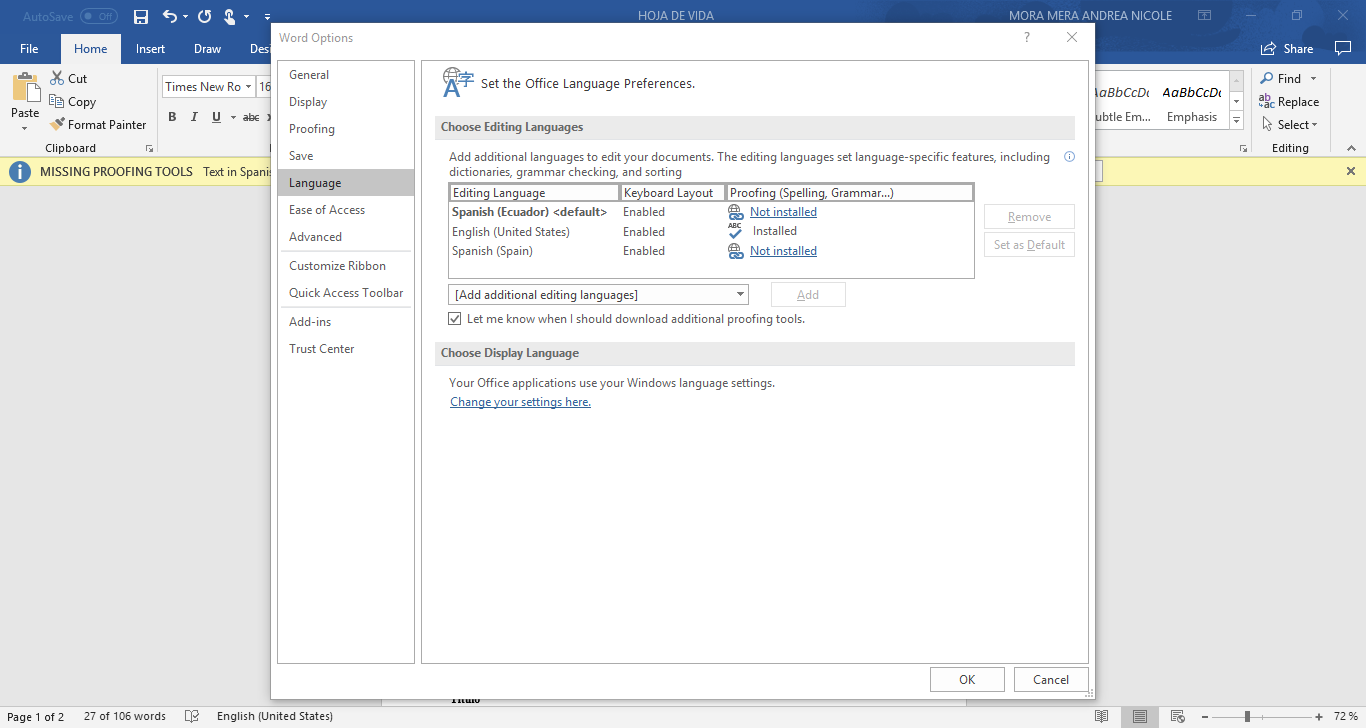Image resolution: width=1366 pixels, height=728 pixels.
Task: Open the 'Add additional editing languages' dropdown
Action: pyautogui.click(x=599, y=294)
